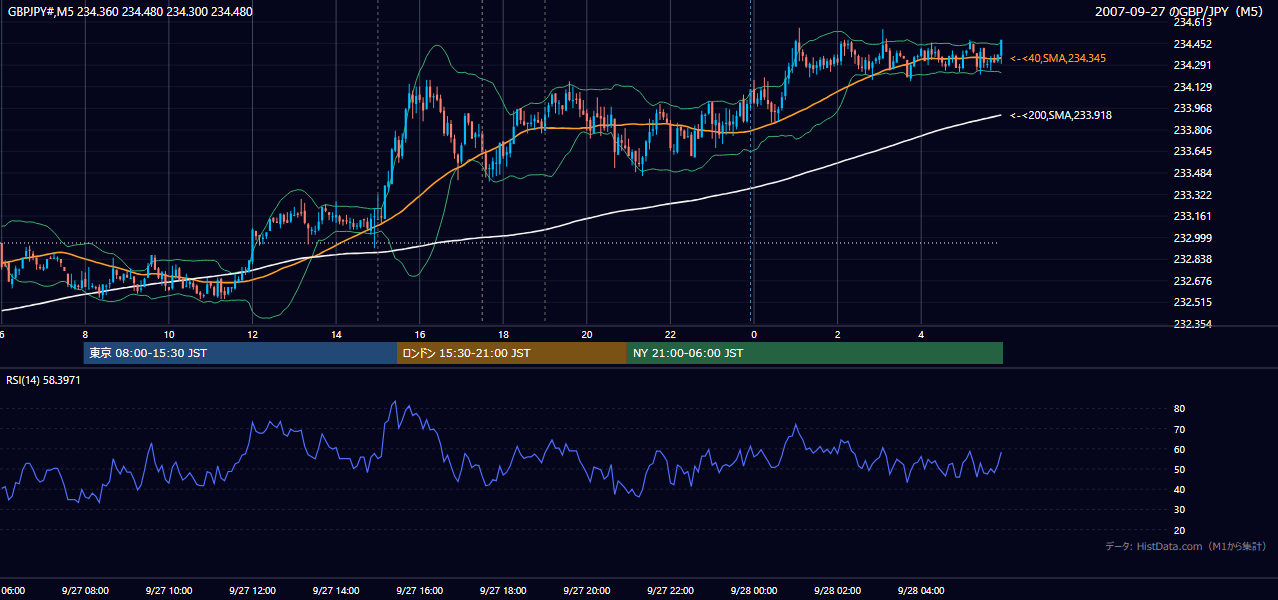The width and height of the screenshot is (1278, 600).
Task: Select the 200 SMA 233.918 label
Action: pos(1061,116)
